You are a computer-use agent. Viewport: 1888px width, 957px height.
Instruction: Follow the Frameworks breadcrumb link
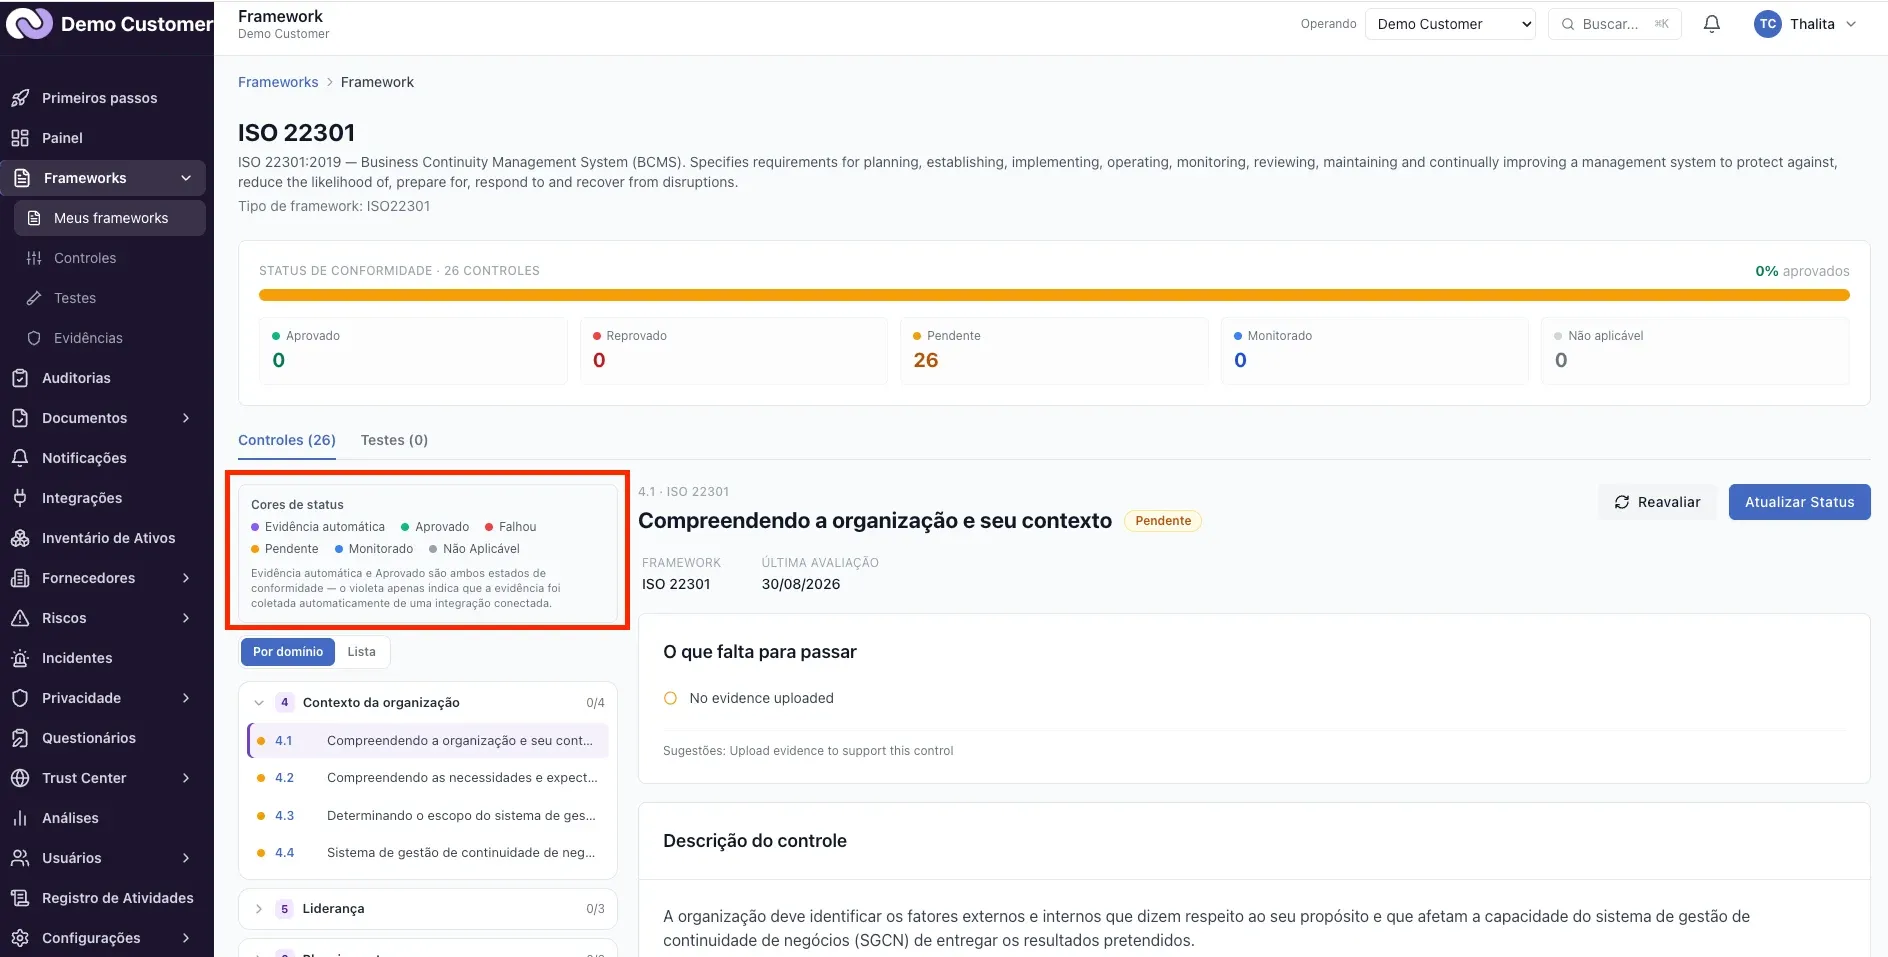(278, 82)
